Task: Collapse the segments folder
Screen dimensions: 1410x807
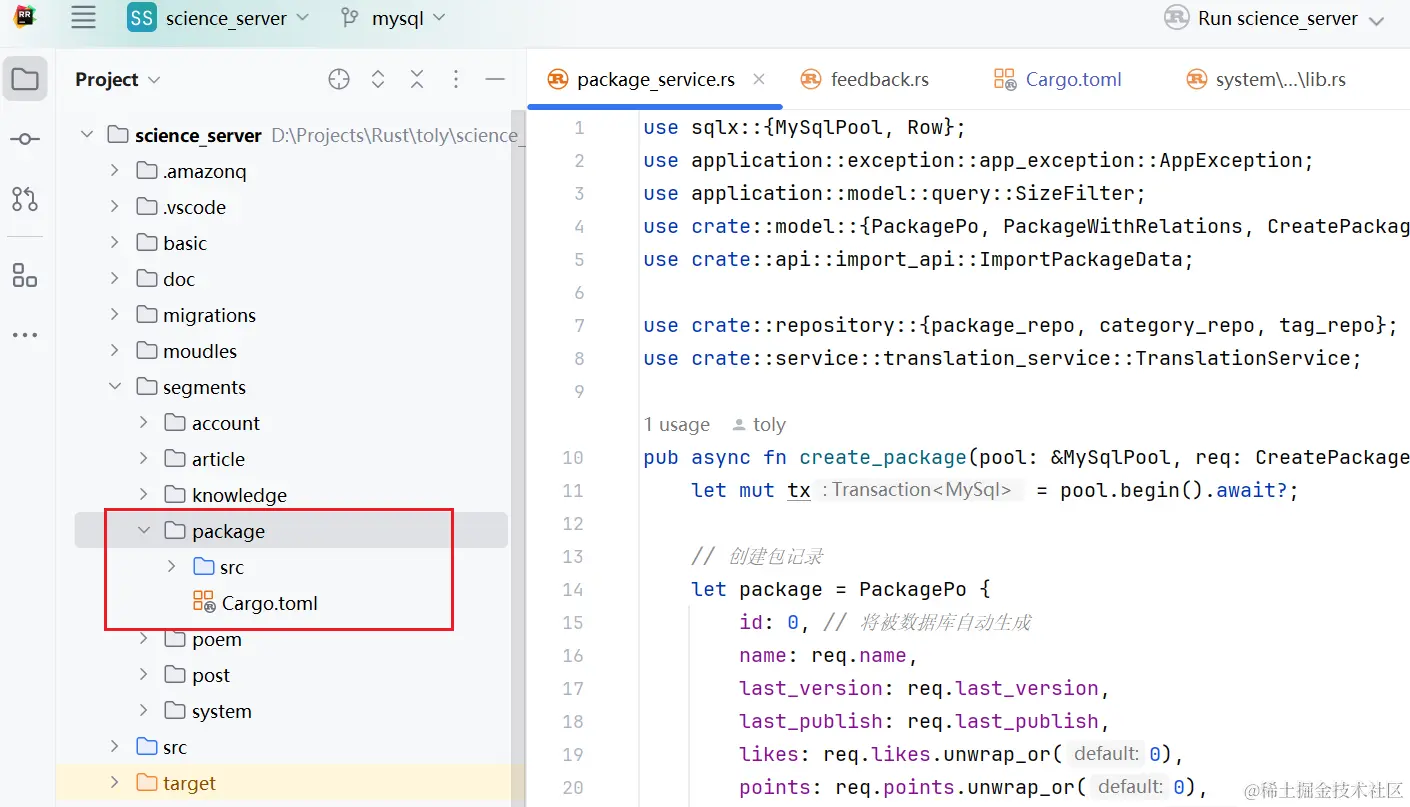Action: 115,387
